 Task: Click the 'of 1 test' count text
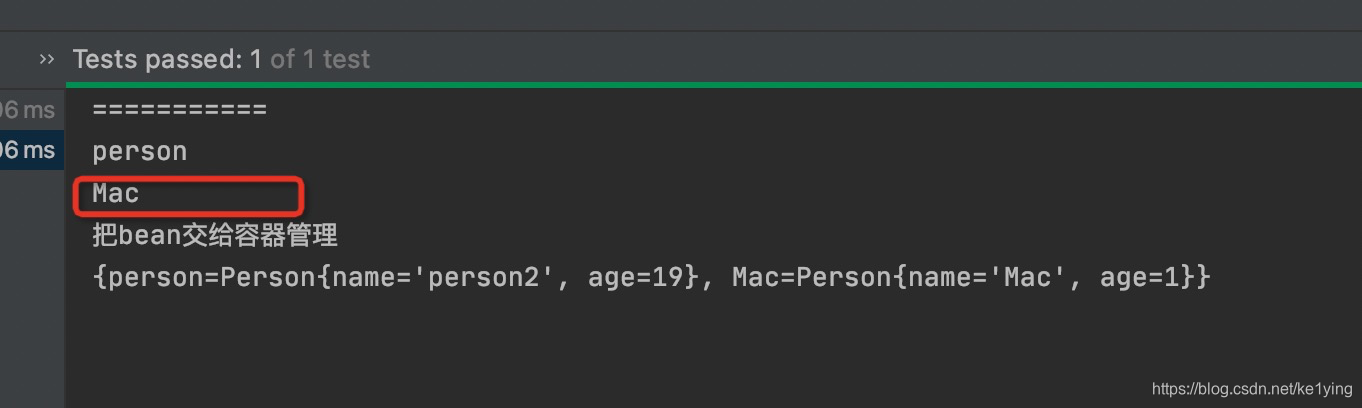(x=320, y=59)
